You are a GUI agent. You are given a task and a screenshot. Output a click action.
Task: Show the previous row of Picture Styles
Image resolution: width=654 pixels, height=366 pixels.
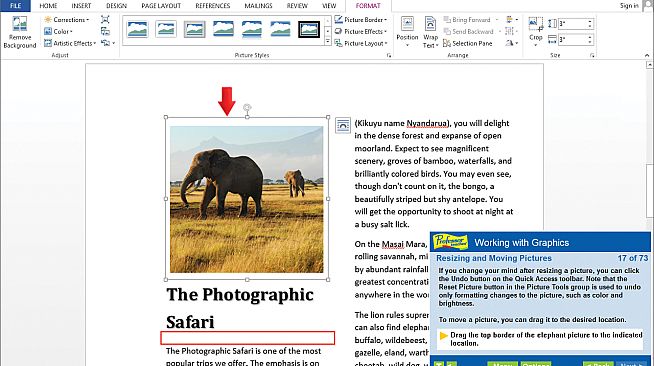(328, 21)
